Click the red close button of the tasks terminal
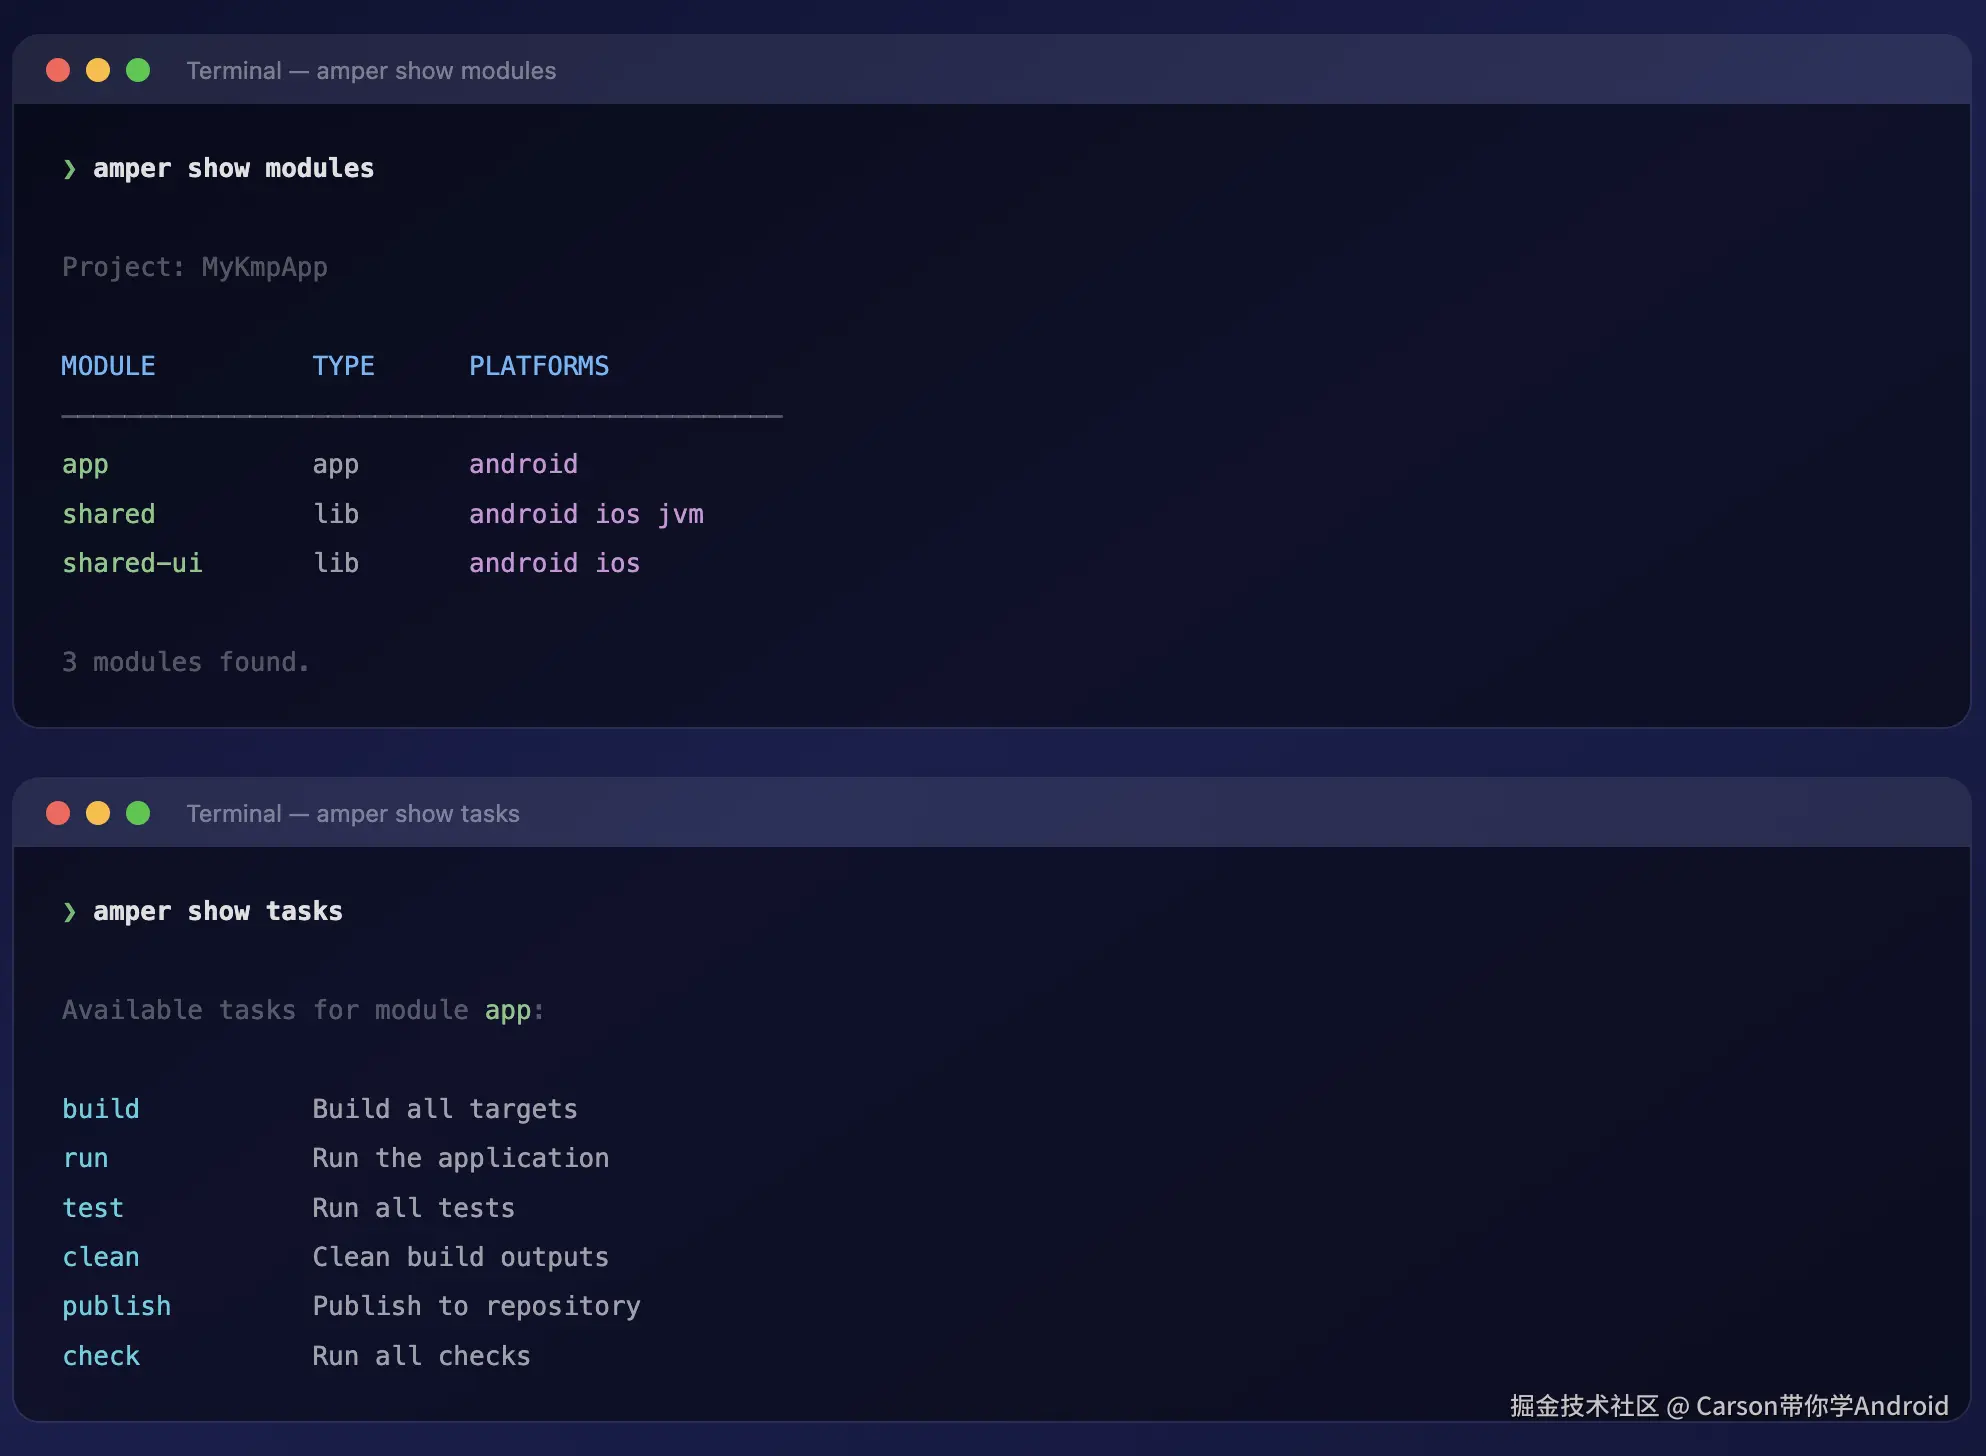This screenshot has width=1986, height=1456. tap(58, 813)
